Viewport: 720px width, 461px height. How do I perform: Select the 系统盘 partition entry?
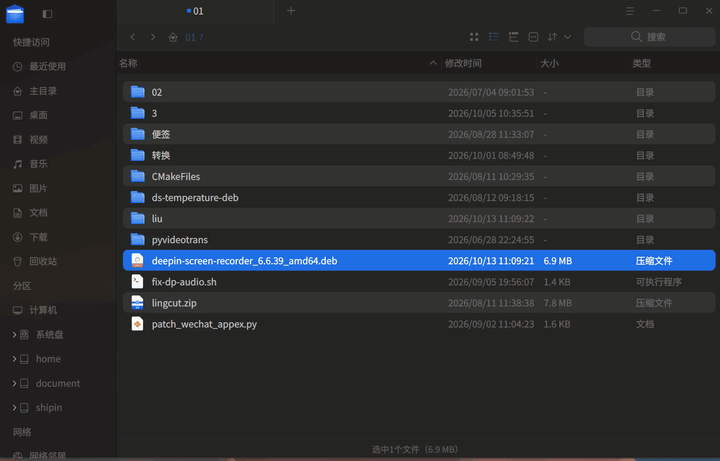(50, 335)
